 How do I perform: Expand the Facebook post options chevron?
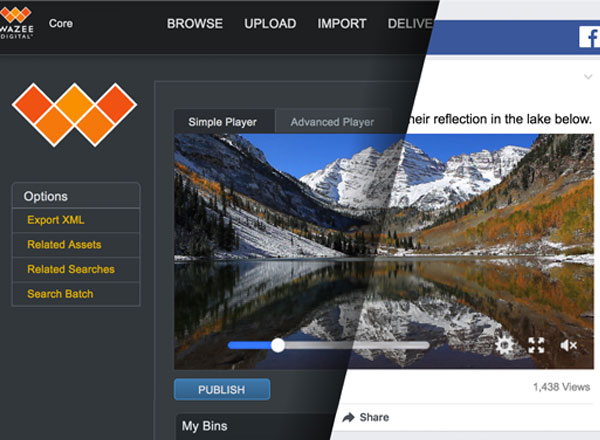pos(588,77)
